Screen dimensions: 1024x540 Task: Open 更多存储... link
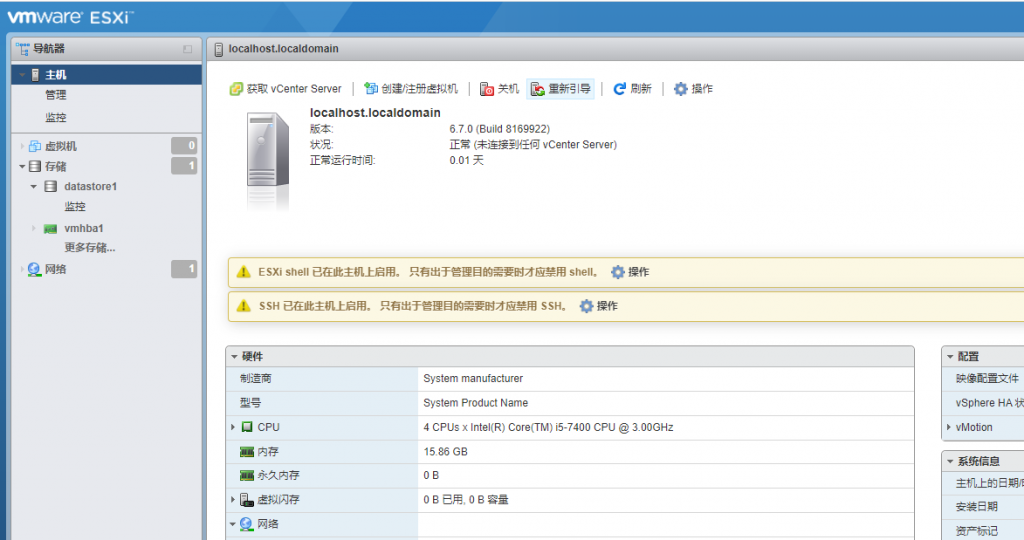point(89,247)
